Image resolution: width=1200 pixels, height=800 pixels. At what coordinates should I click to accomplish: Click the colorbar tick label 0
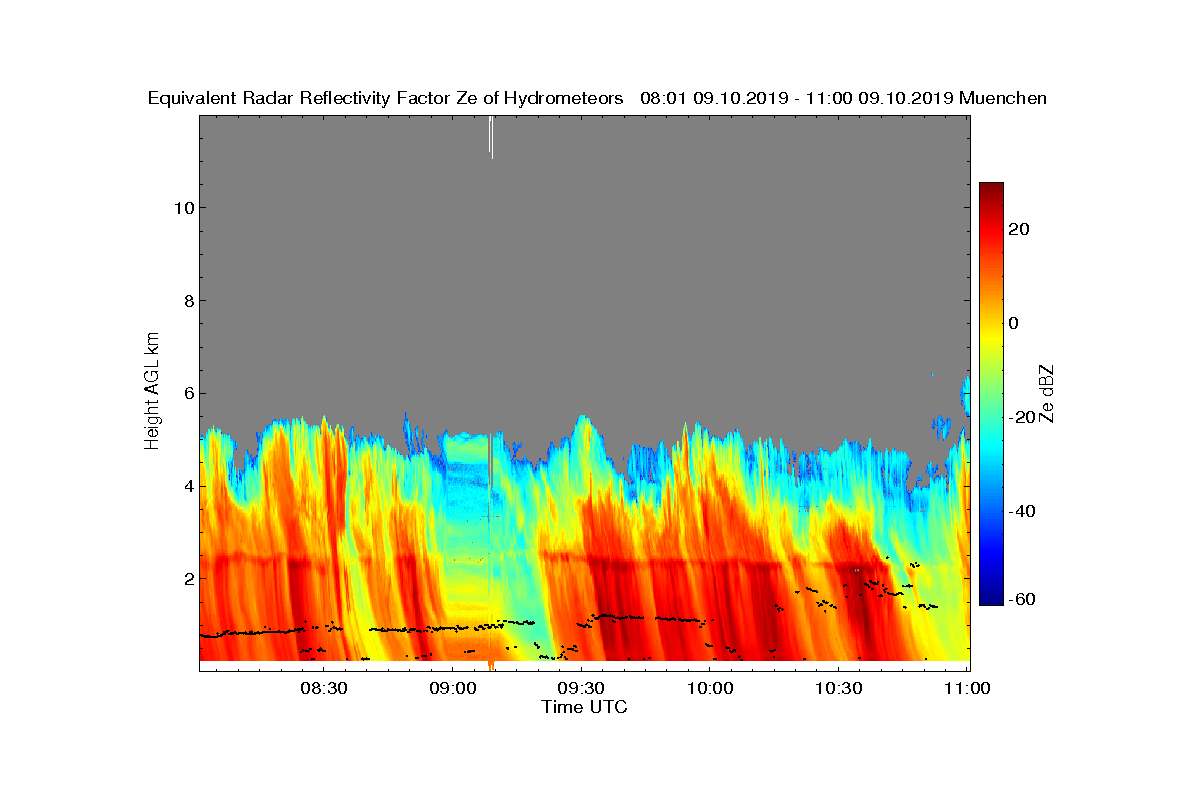1013,323
